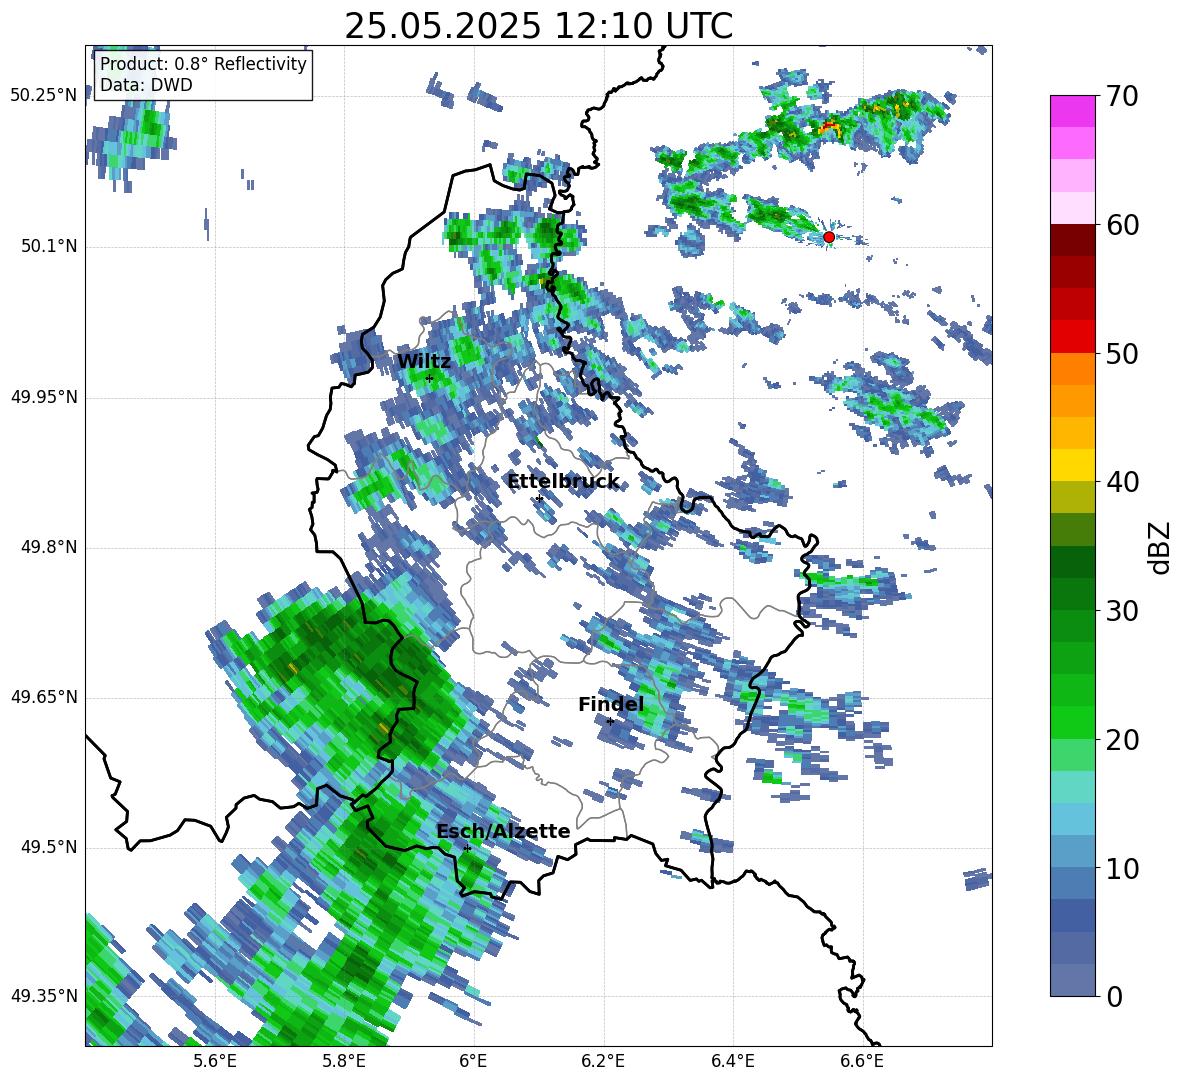Click the Data: DWD text
This screenshot has width=1184, height=1081.
point(146,85)
